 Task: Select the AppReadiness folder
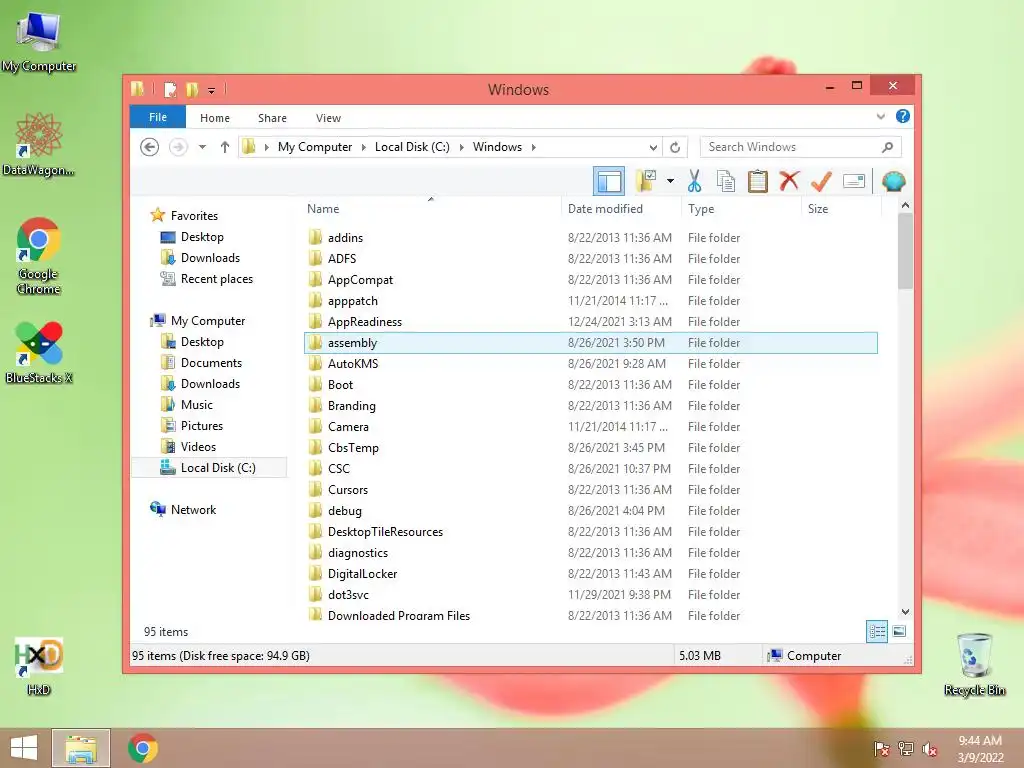[x=590, y=321]
